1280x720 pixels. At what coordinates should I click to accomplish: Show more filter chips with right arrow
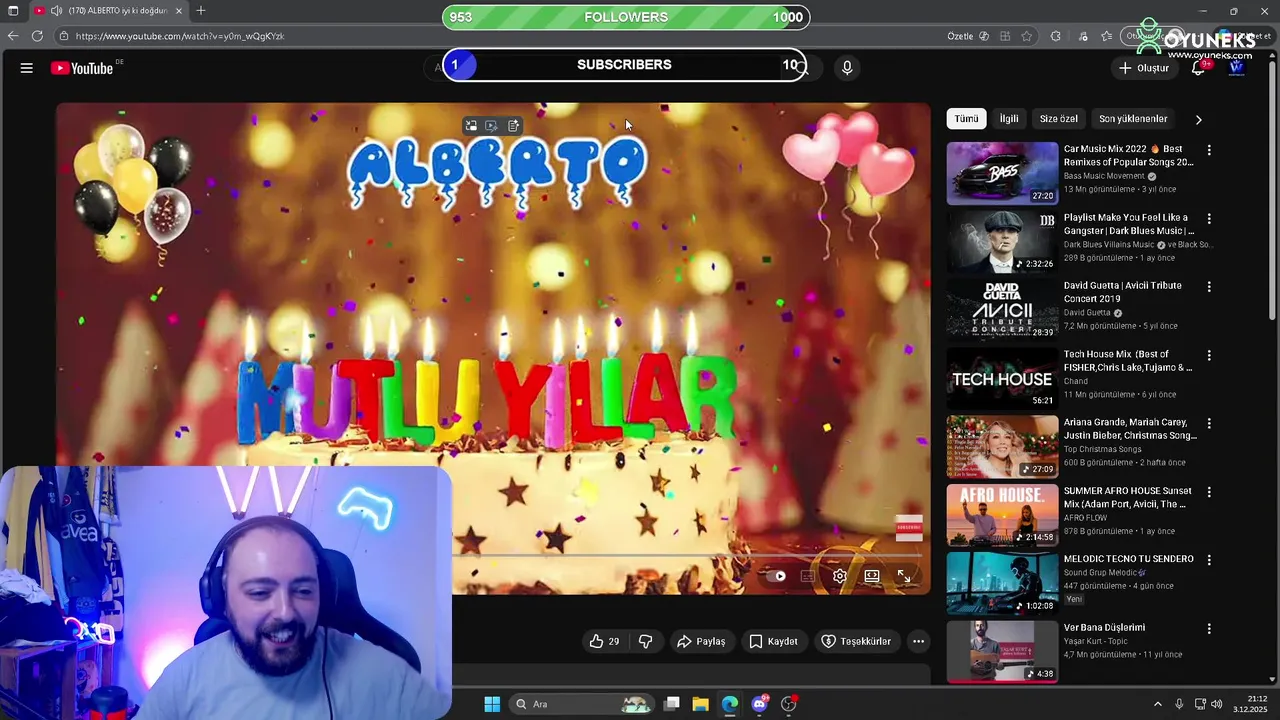(x=1198, y=120)
